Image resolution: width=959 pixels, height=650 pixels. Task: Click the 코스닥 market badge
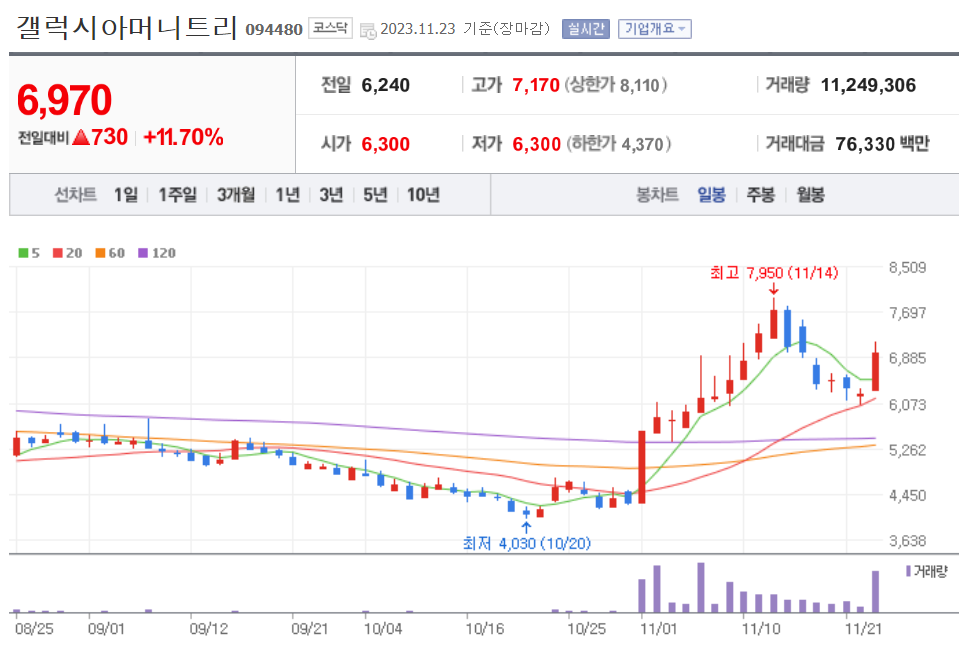pos(330,28)
